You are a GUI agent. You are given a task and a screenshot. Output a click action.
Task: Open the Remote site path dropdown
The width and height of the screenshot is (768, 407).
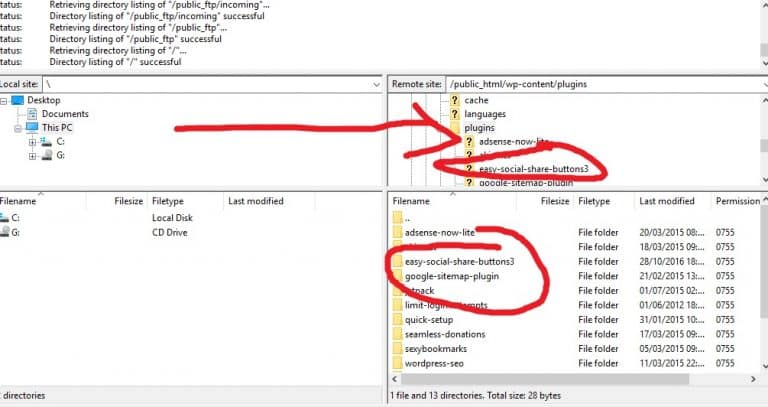click(762, 83)
